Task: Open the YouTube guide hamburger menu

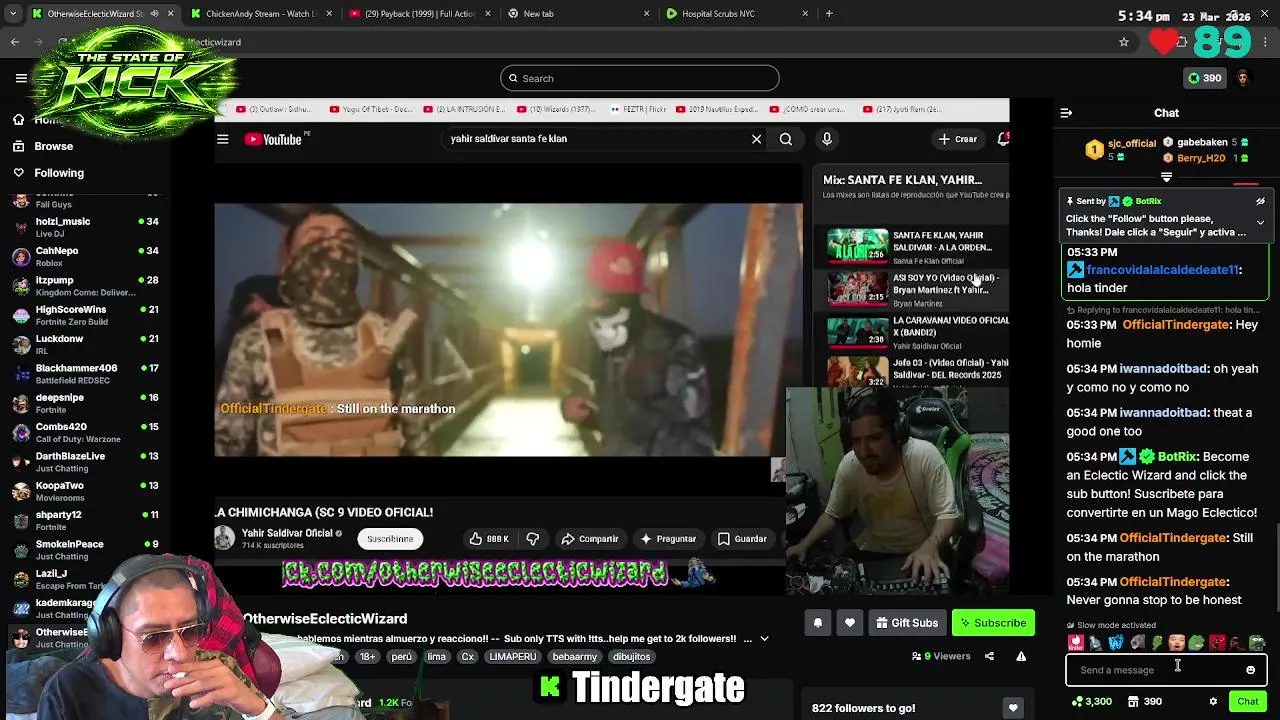Action: point(223,139)
